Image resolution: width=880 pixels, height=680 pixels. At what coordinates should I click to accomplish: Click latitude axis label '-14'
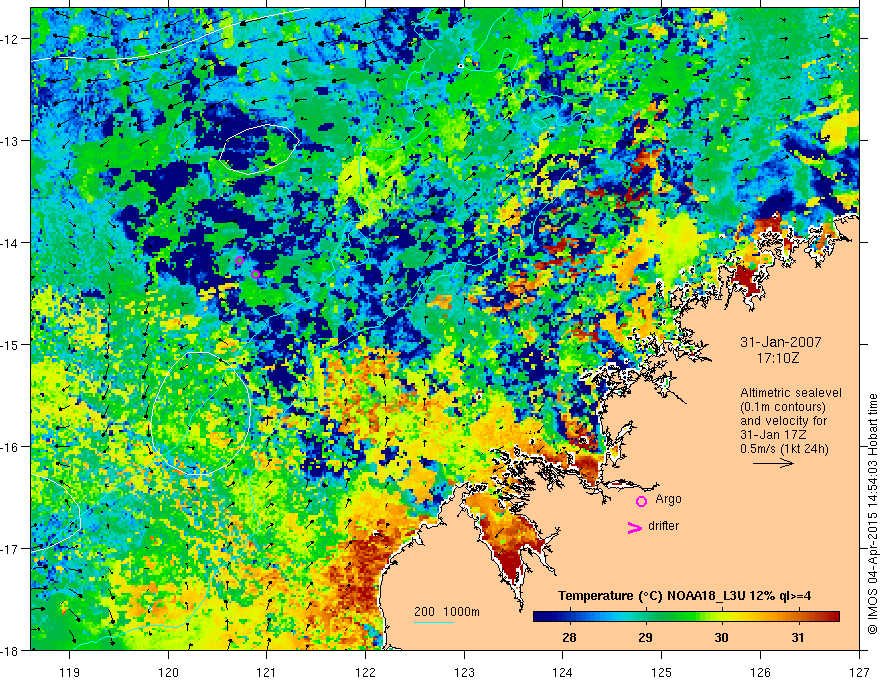[11, 243]
